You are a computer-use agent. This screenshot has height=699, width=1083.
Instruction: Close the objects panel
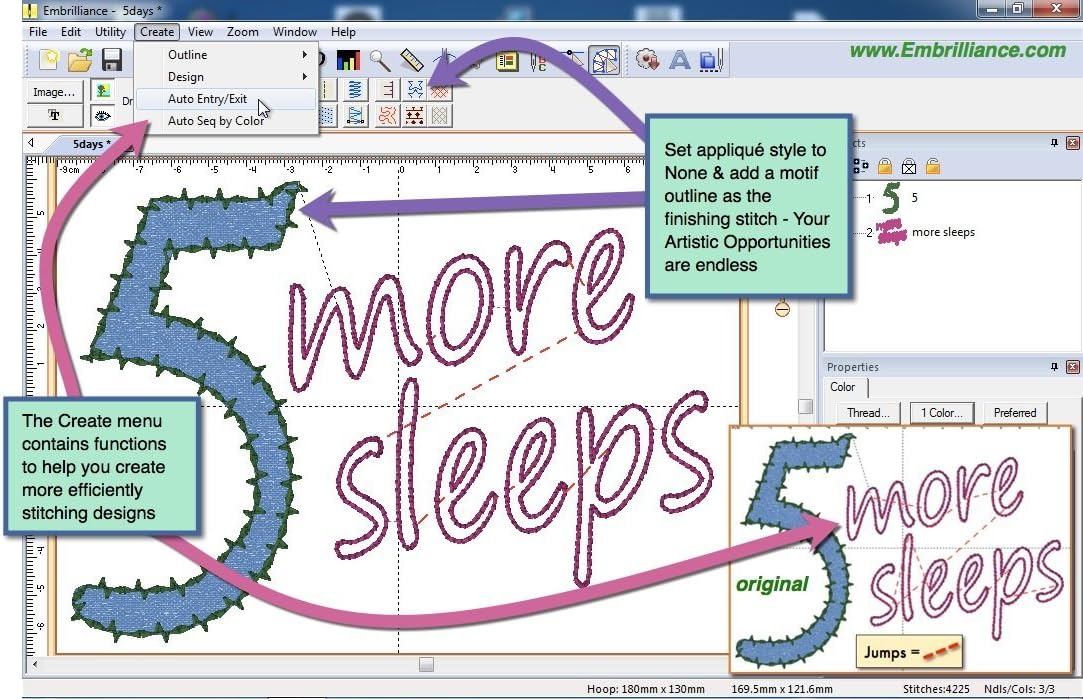click(x=1073, y=143)
